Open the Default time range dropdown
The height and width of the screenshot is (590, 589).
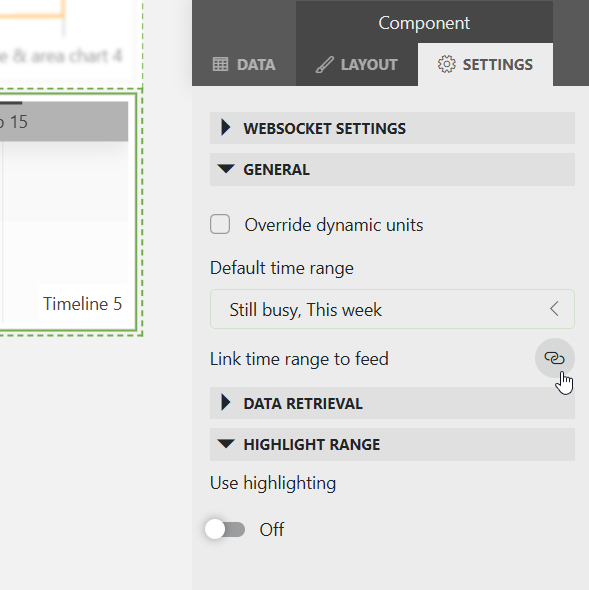pos(392,309)
